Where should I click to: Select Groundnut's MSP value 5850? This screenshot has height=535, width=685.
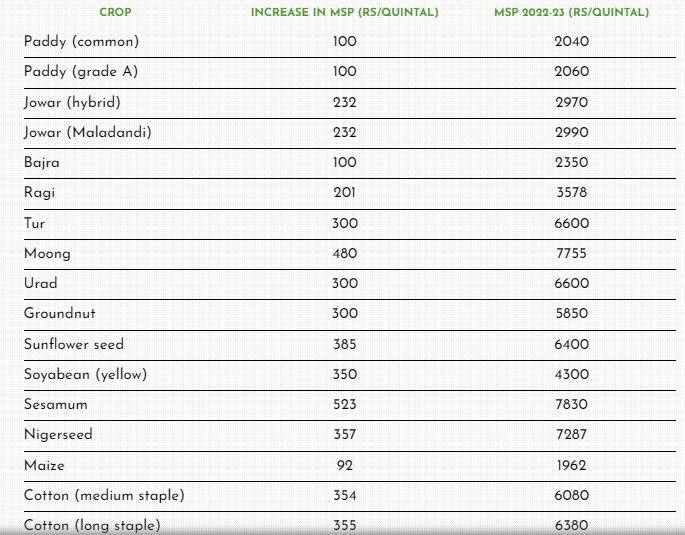(571, 314)
